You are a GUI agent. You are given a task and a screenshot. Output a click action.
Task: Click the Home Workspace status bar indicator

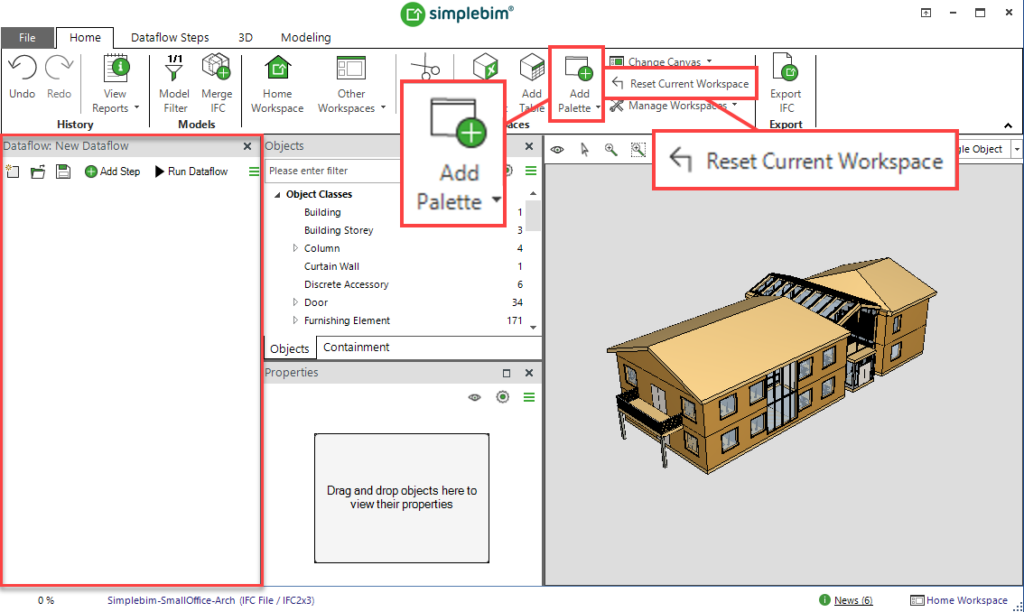959,600
